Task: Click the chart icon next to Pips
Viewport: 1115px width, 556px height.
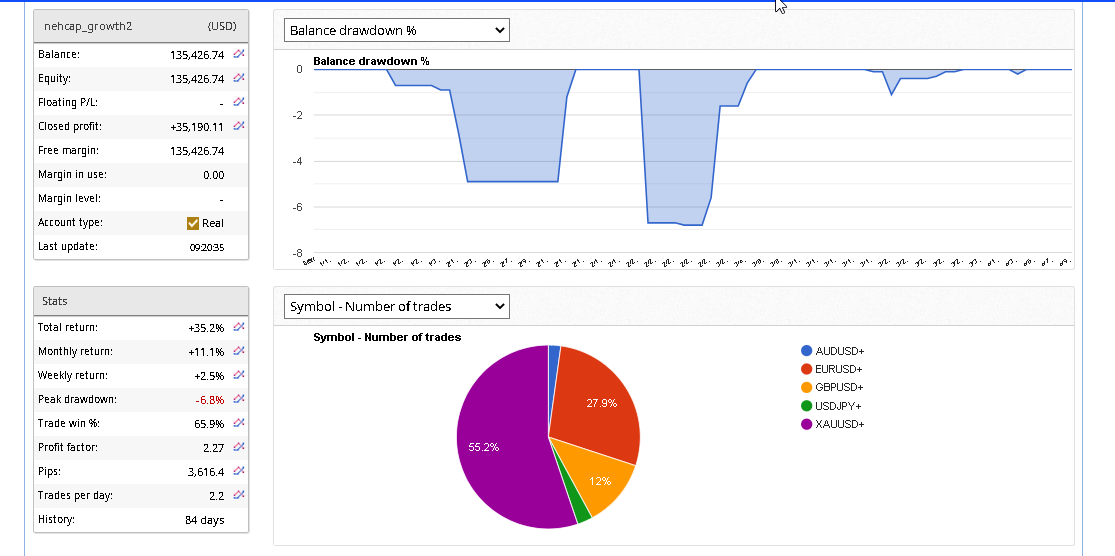Action: pyautogui.click(x=239, y=471)
